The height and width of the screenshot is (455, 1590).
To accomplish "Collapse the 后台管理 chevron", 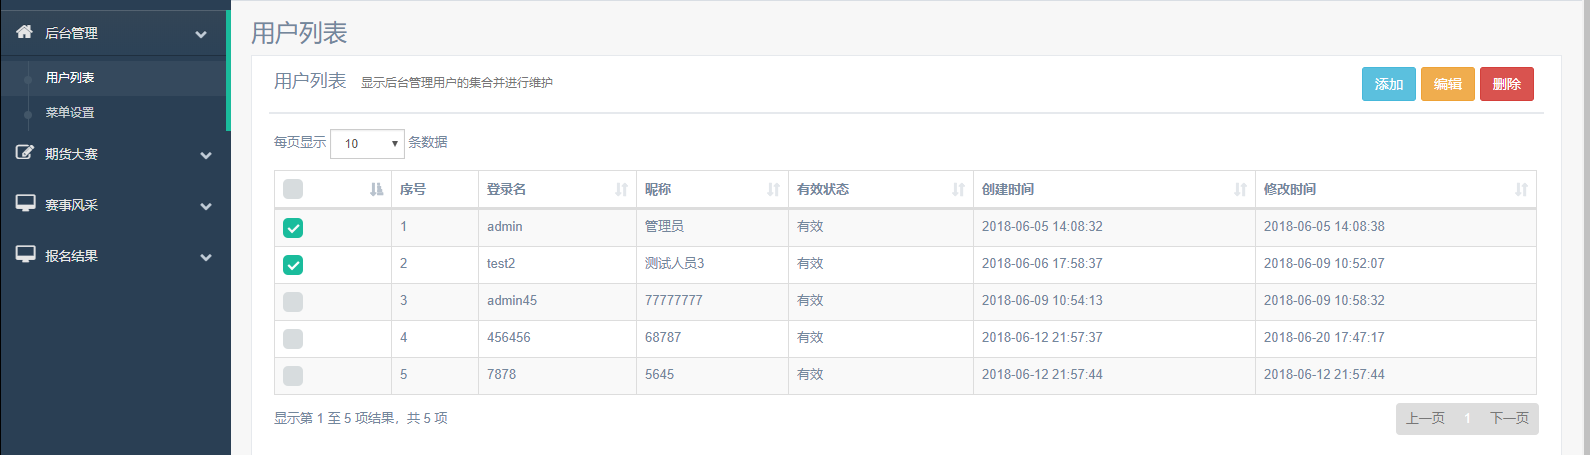I will tap(201, 34).
